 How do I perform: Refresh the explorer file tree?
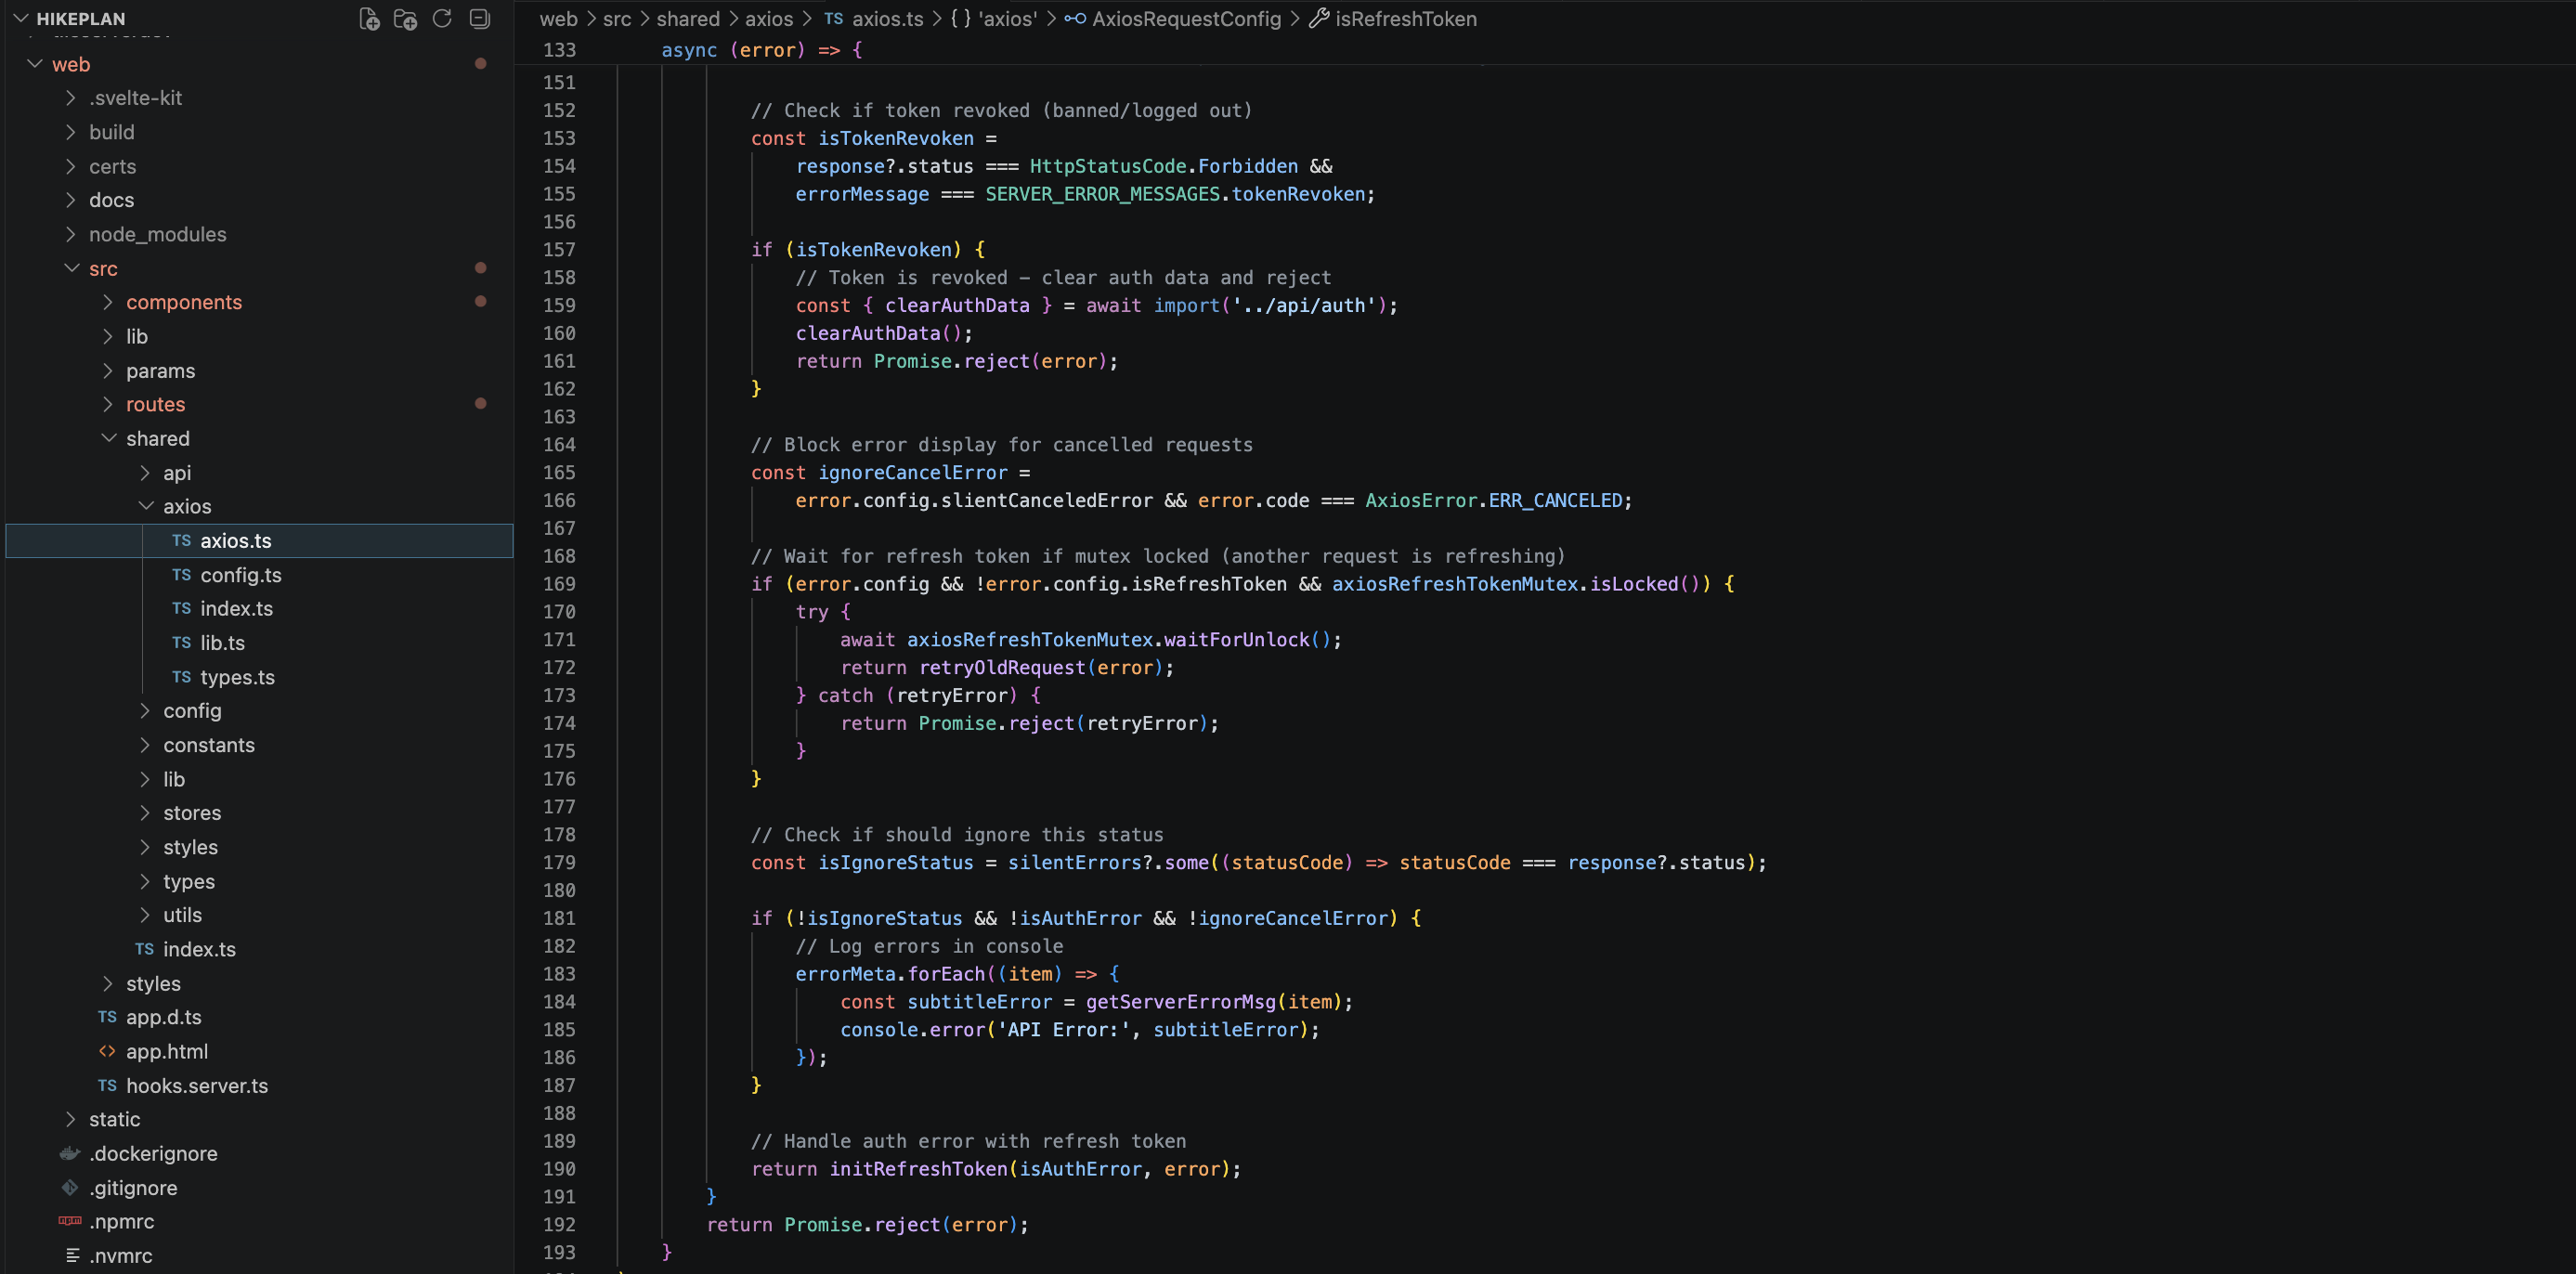pyautogui.click(x=442, y=19)
